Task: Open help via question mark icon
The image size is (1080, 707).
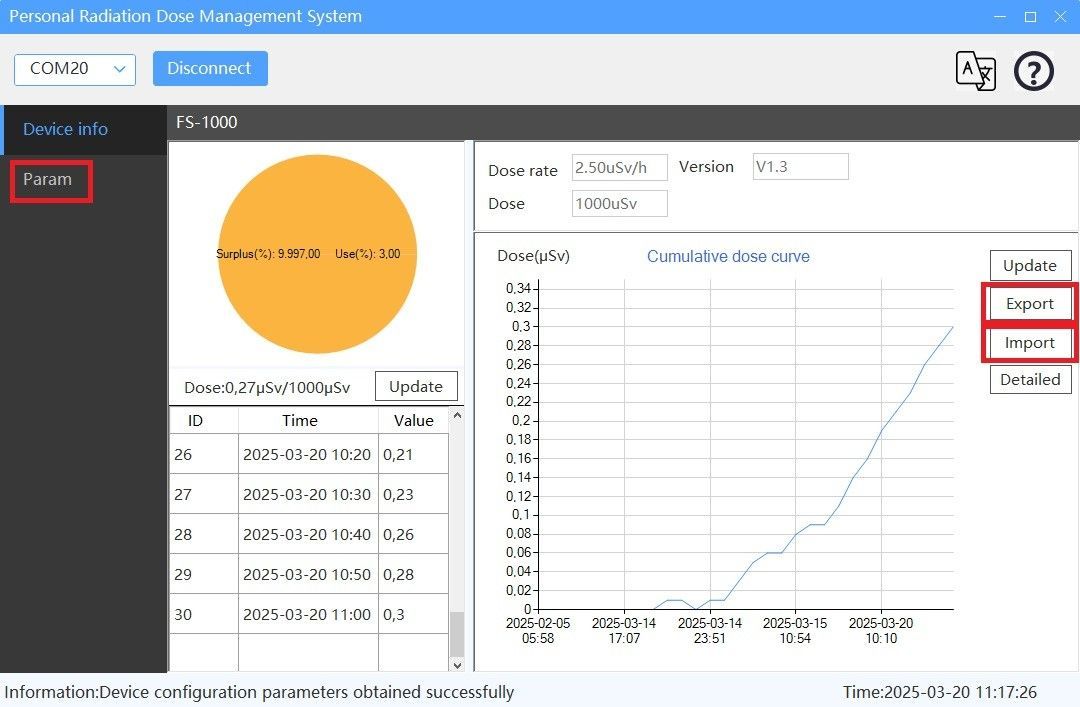Action: click(1034, 71)
